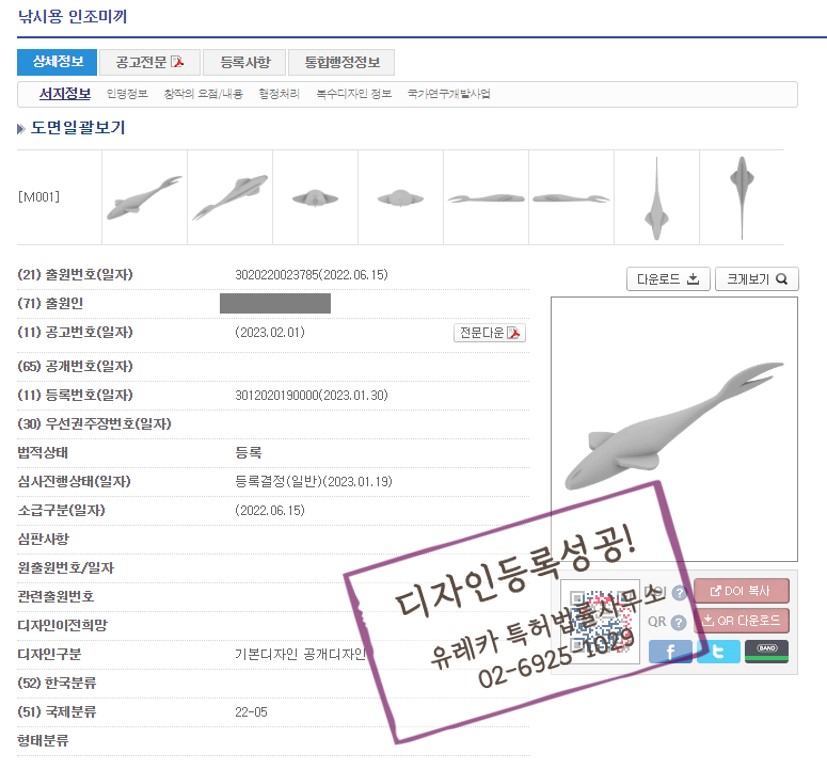Go to 인명정보 sub-menu

tap(127, 94)
